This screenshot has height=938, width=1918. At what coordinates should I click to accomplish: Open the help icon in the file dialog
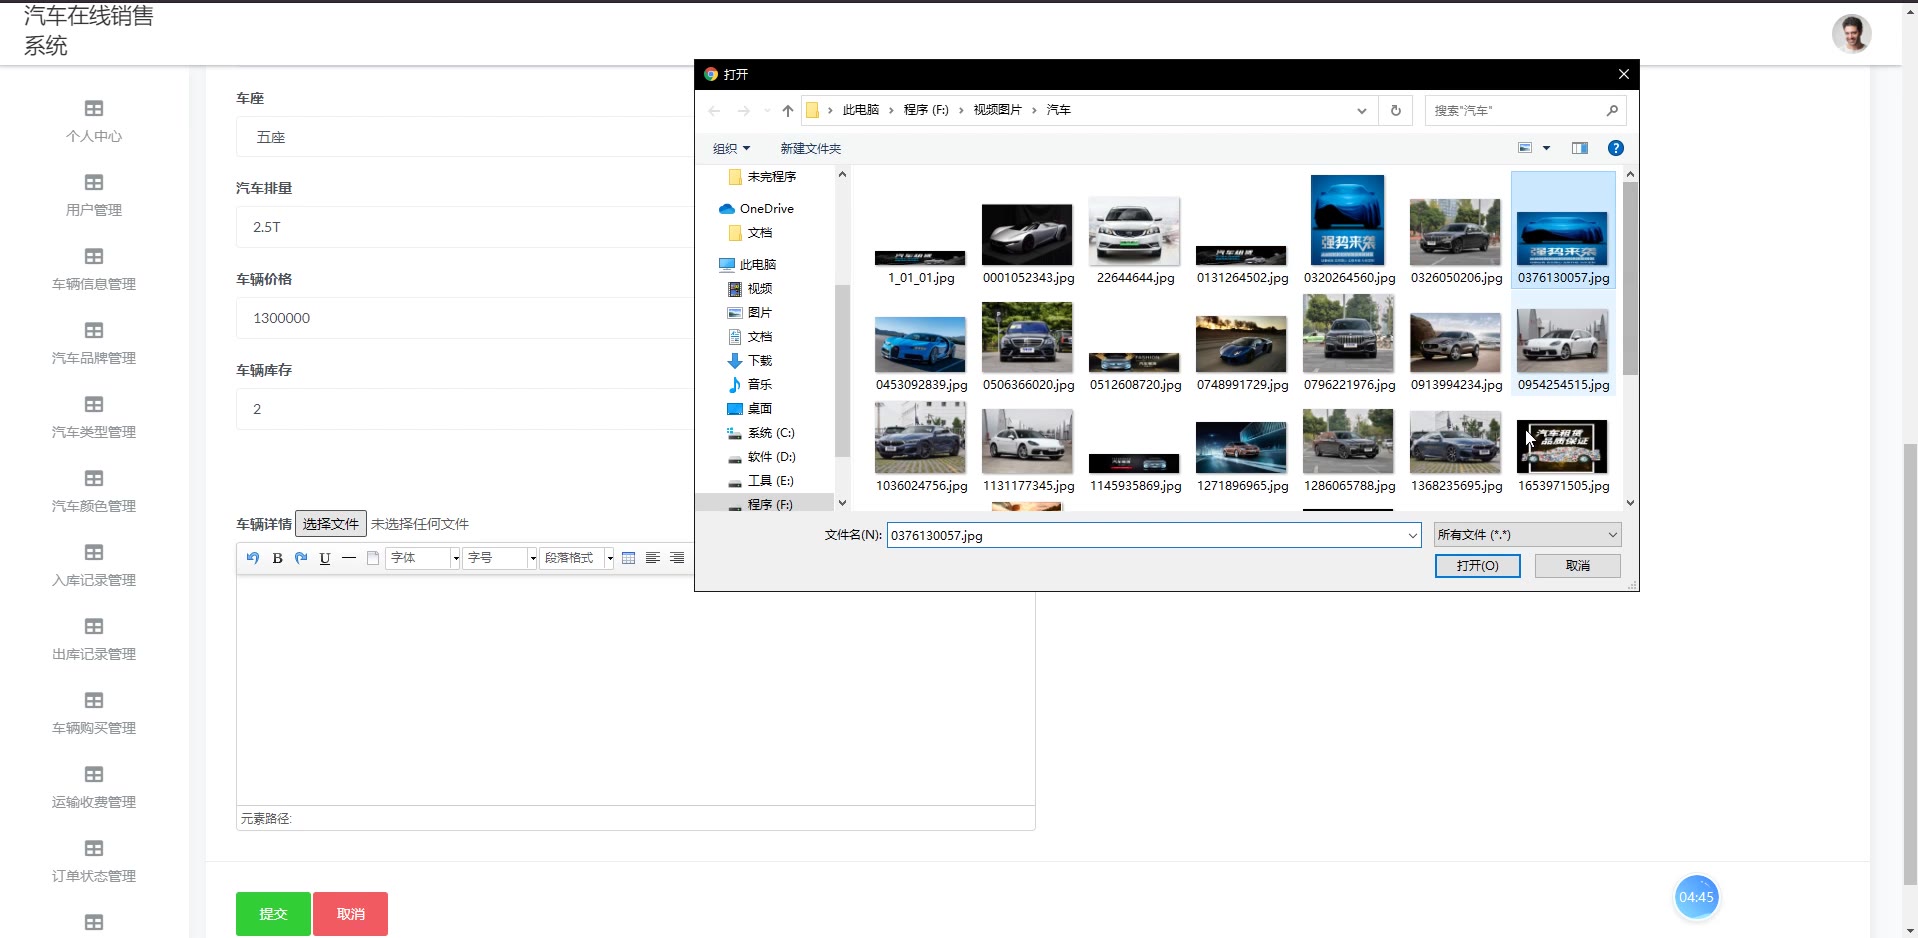tap(1614, 148)
